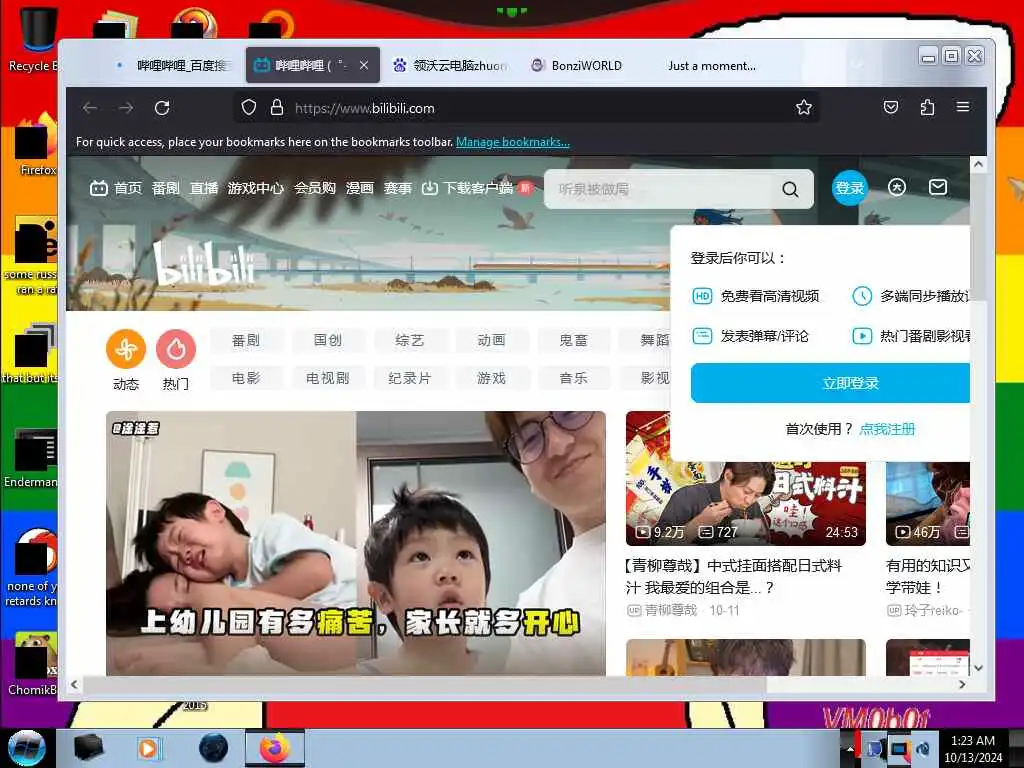
Task: View site security padlock info
Action: 277,108
